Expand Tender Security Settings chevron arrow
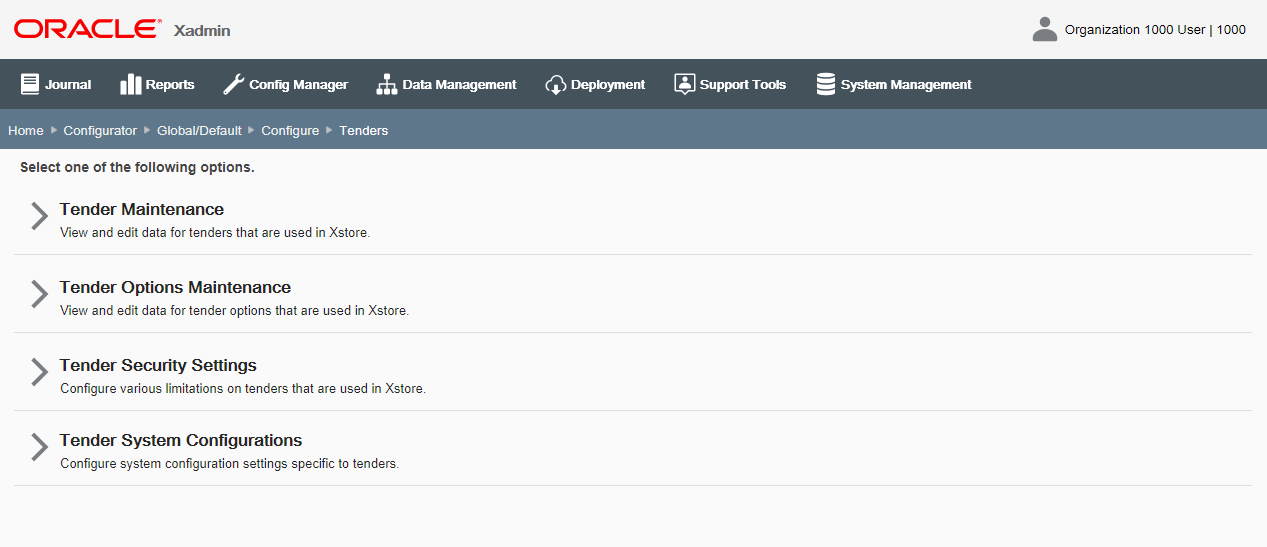 click(x=39, y=372)
